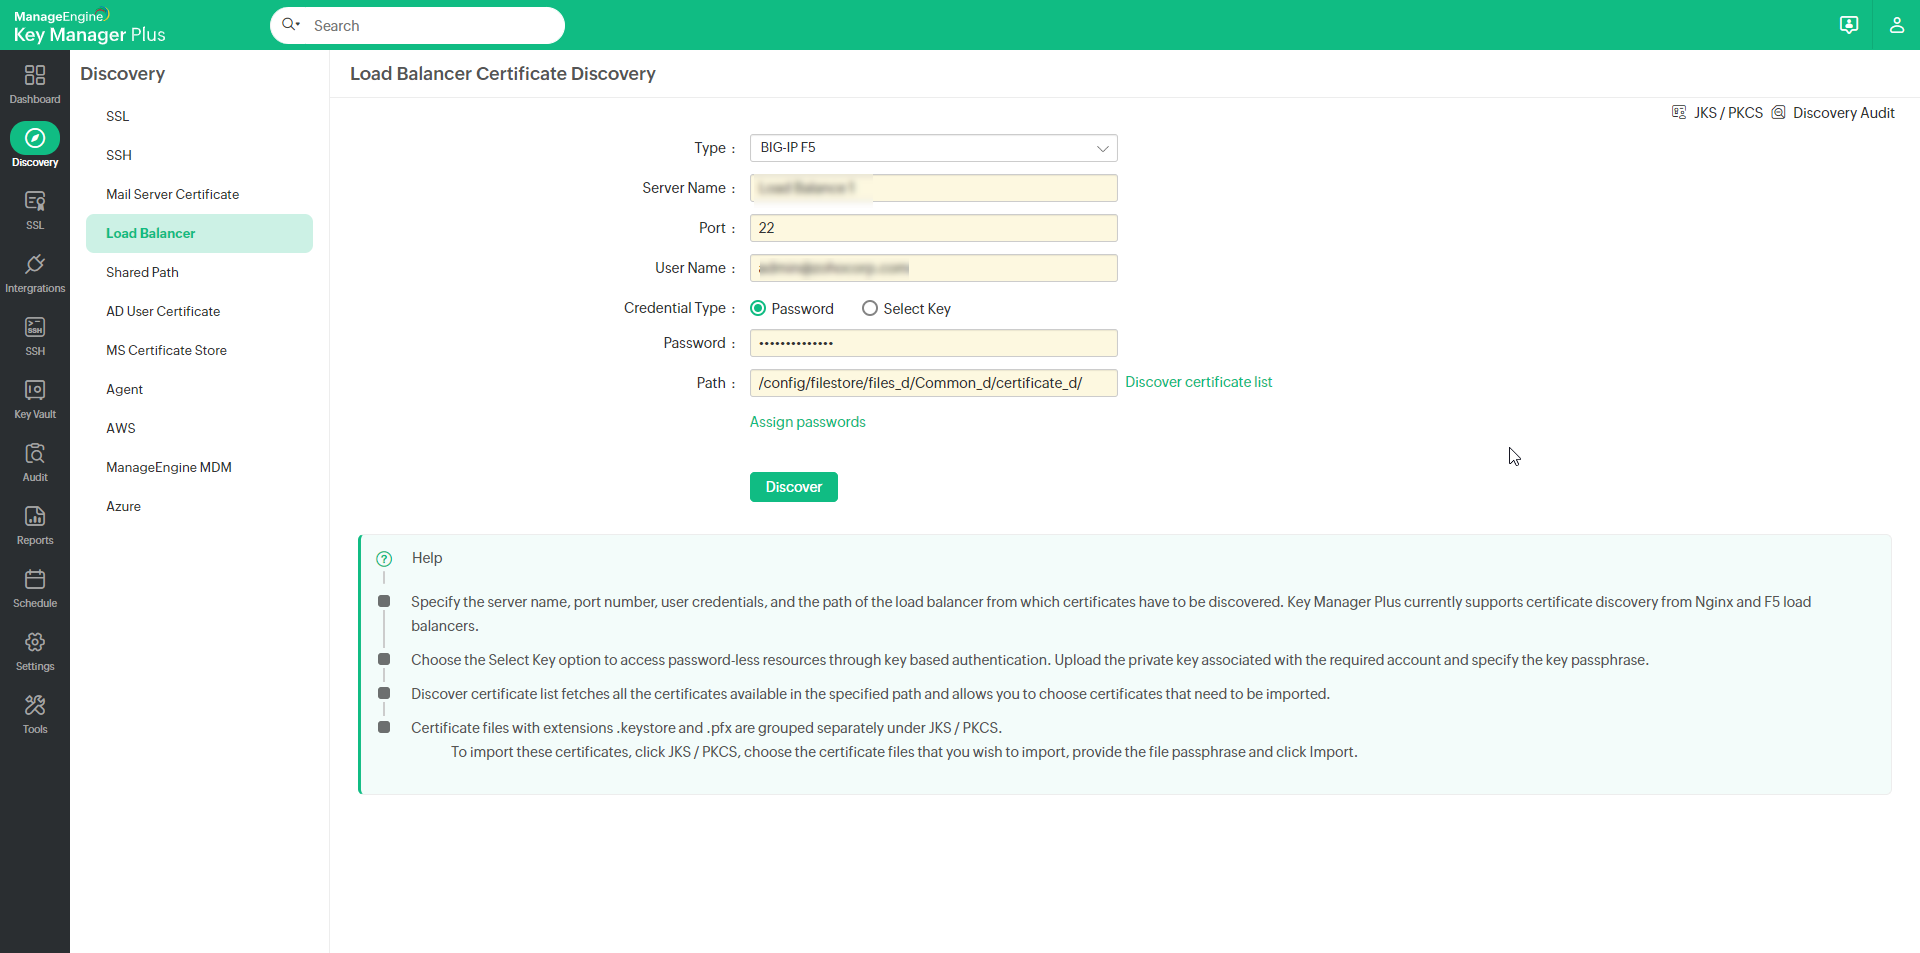Click the Discover button
The height and width of the screenshot is (953, 1920).
(x=793, y=487)
